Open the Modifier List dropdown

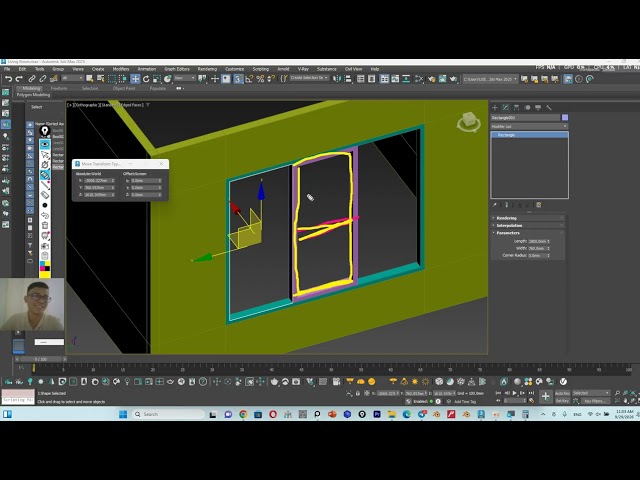(x=529, y=127)
